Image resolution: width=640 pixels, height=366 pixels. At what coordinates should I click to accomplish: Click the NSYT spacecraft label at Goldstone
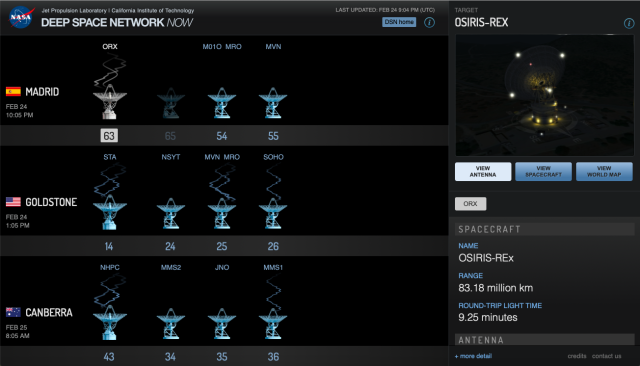(171, 157)
